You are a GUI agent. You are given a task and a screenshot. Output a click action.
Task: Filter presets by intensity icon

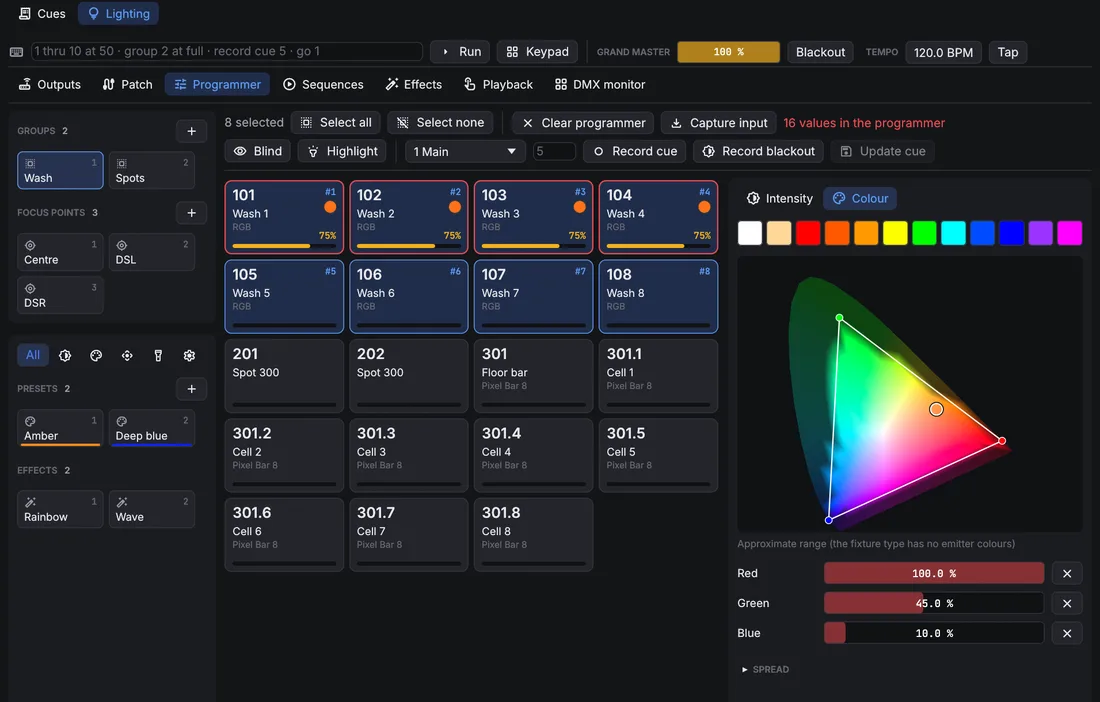pos(65,356)
